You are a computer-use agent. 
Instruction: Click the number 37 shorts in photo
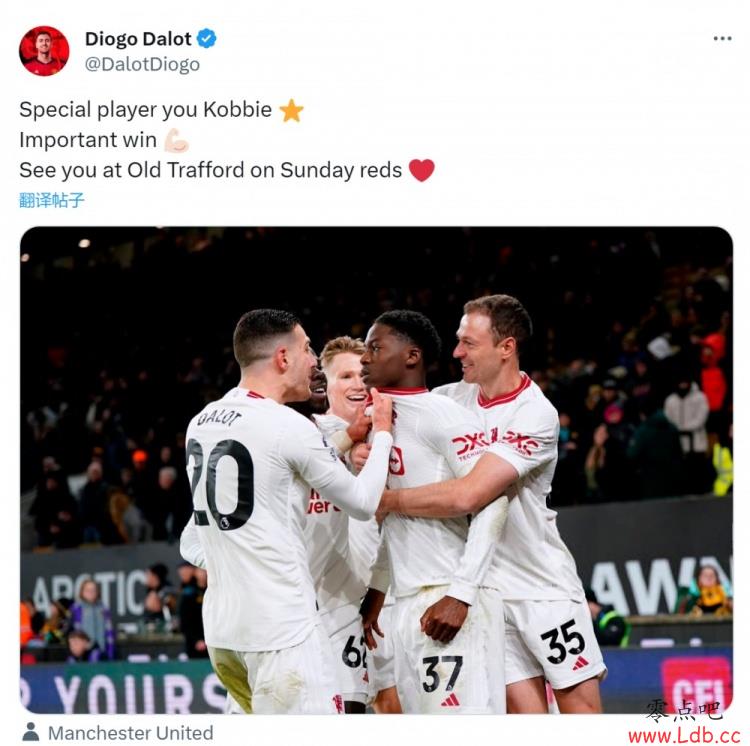pyautogui.click(x=442, y=674)
